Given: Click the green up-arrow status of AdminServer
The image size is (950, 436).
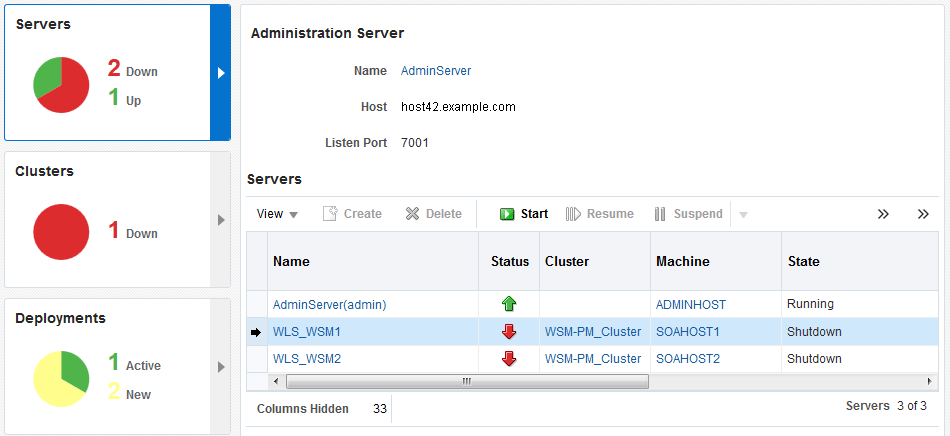Looking at the screenshot, I should 509,304.
